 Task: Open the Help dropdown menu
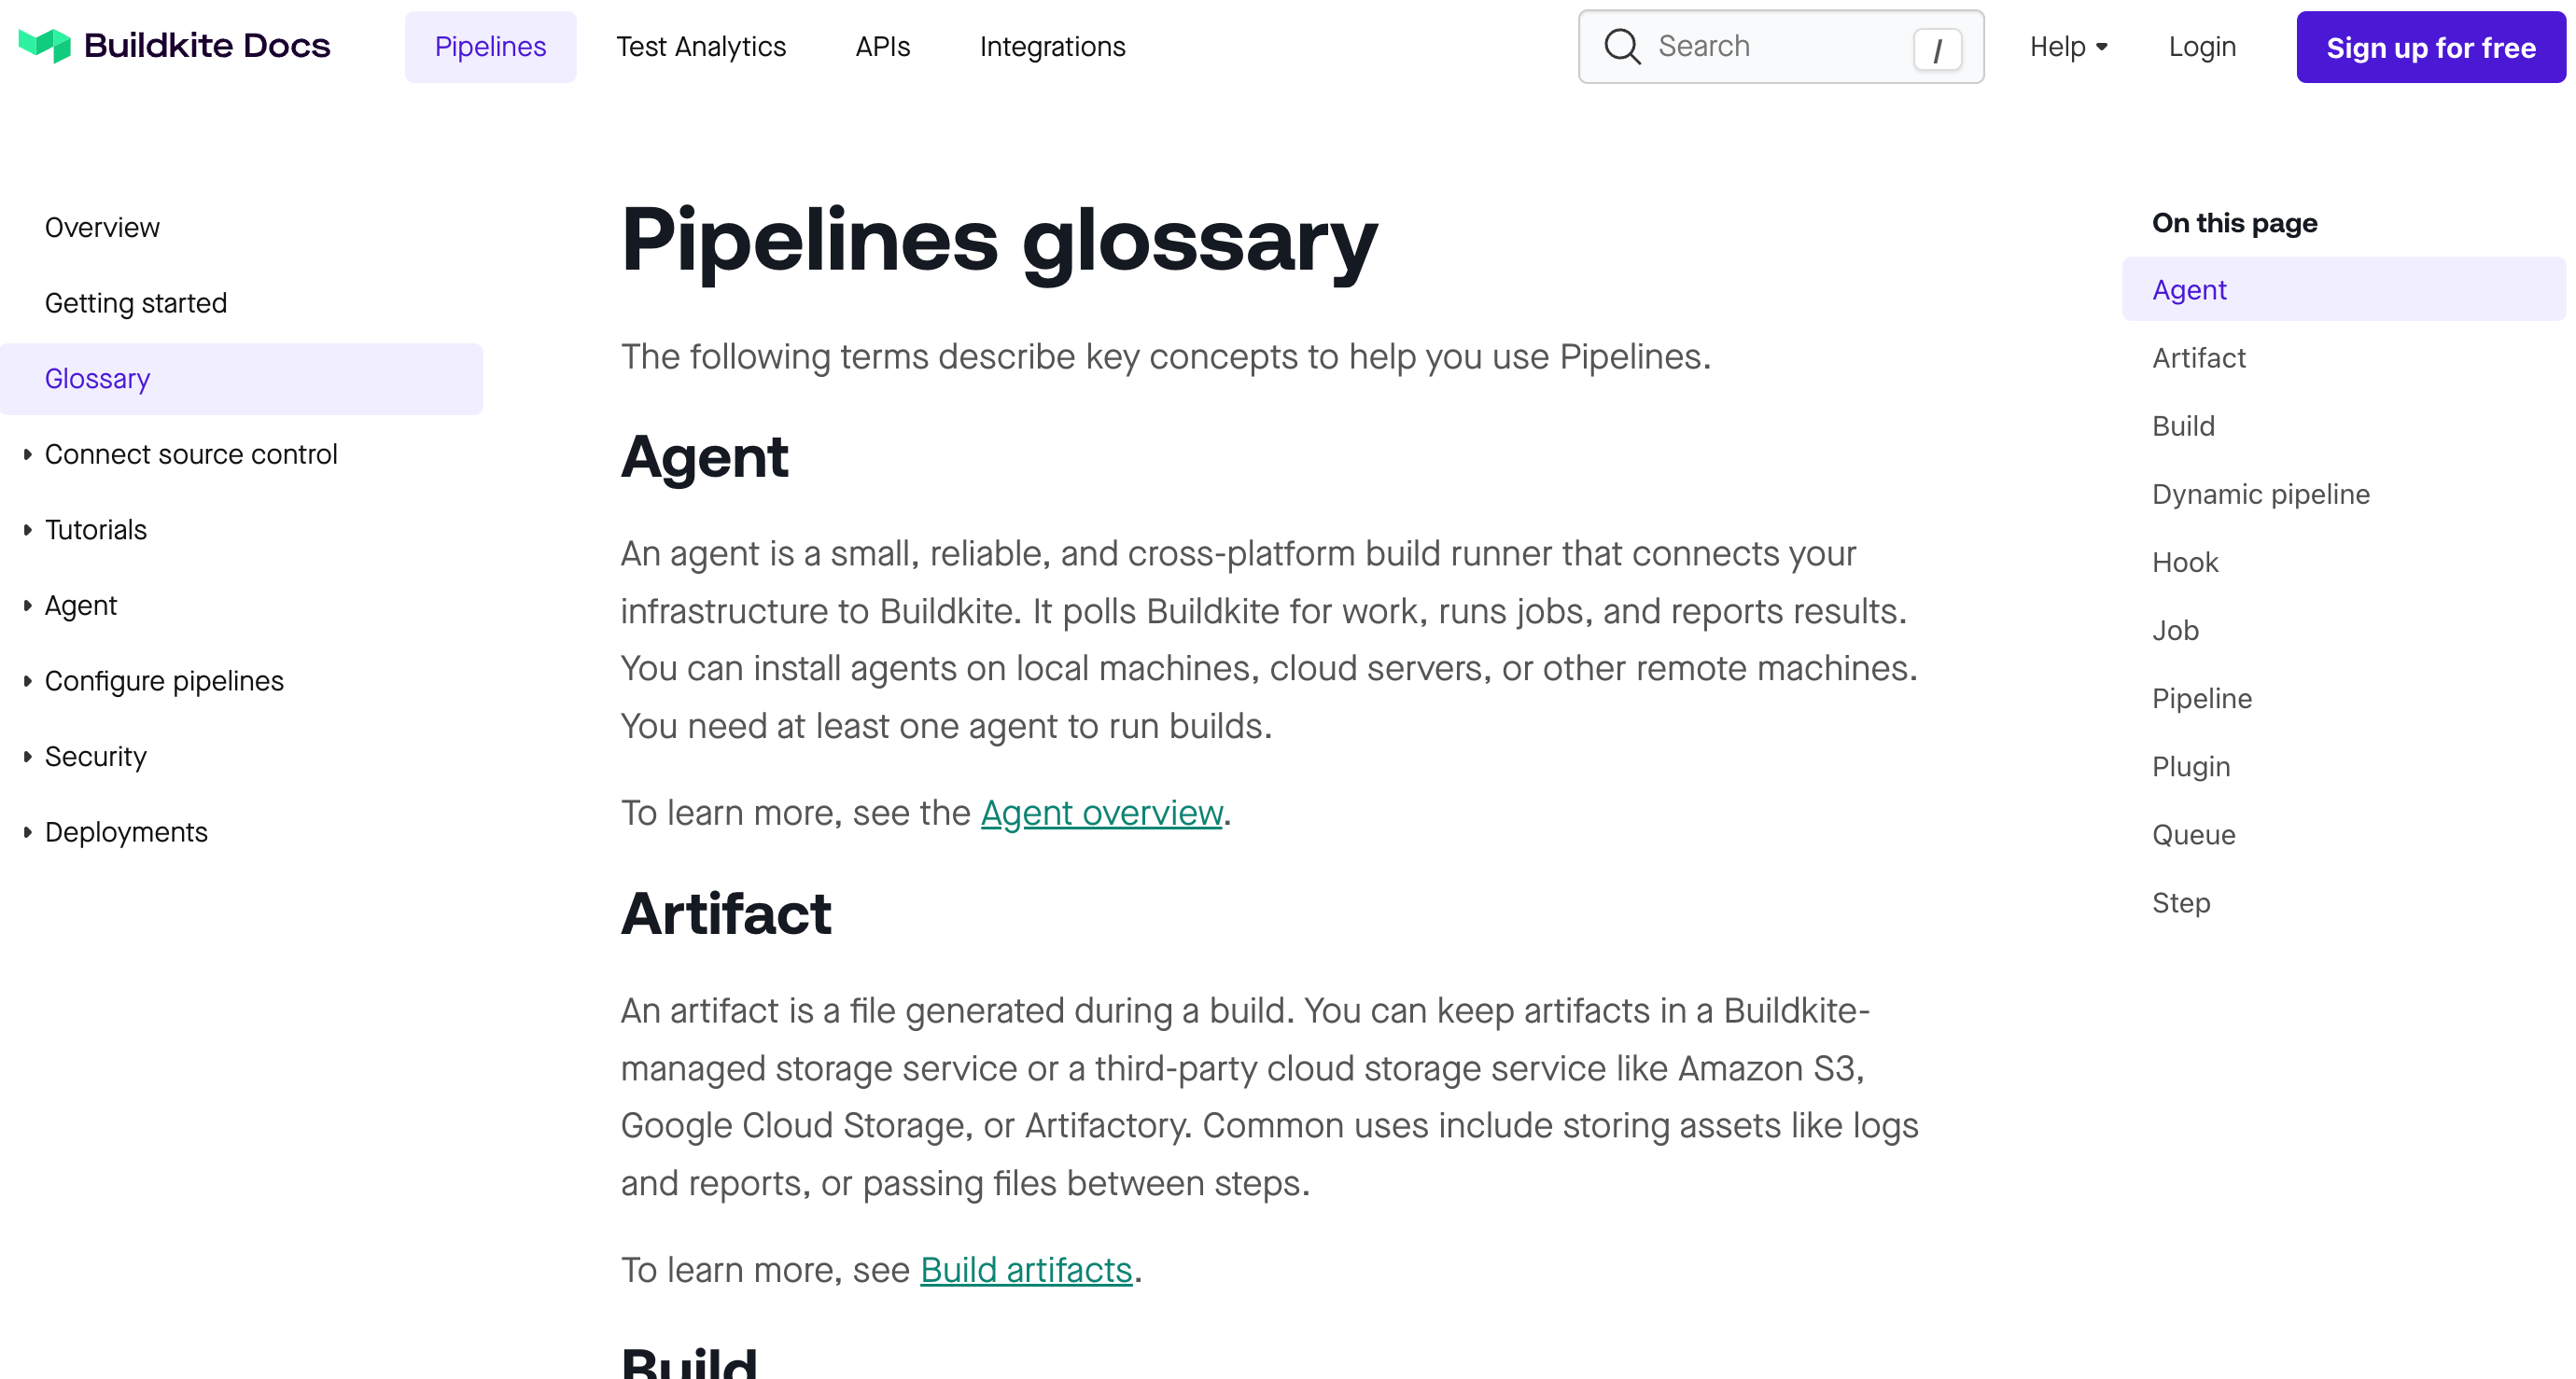pos(2068,46)
